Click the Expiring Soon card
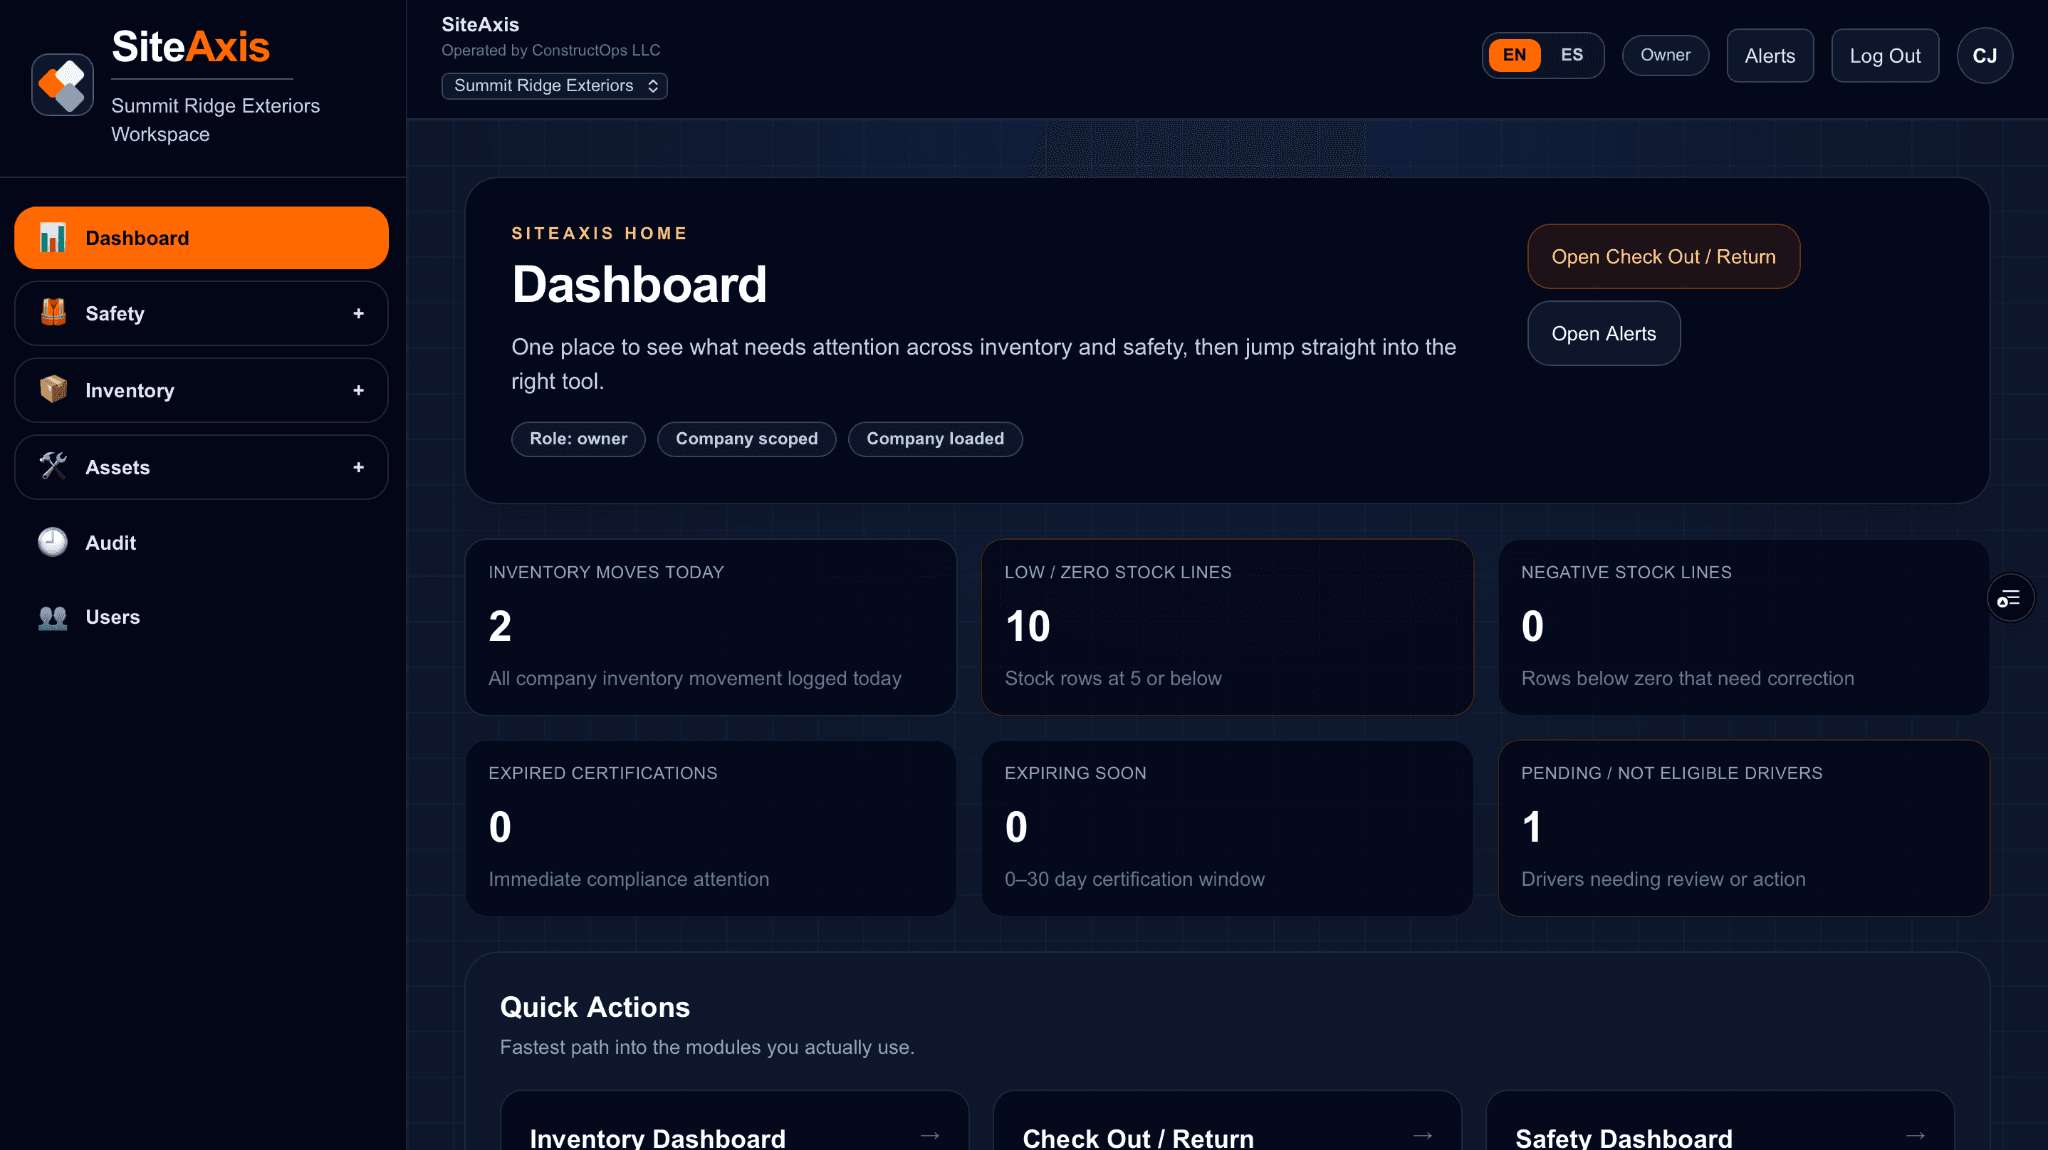Screen dimensions: 2048x1150 coord(1227,828)
